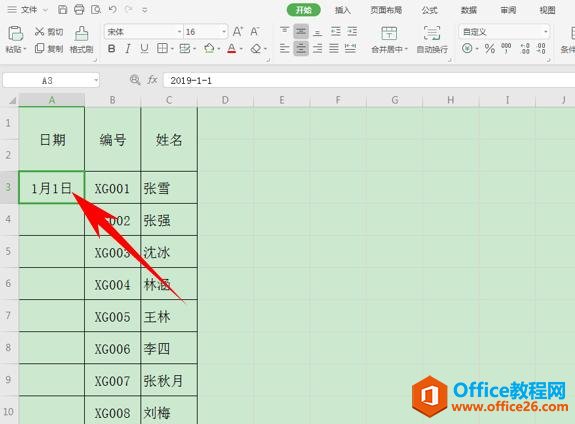Switch to the 插入 (Insert) tab
The width and height of the screenshot is (575, 424).
[x=343, y=10]
